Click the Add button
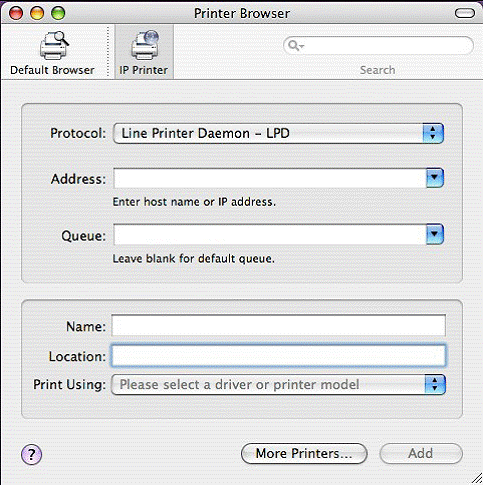 pyautogui.click(x=421, y=453)
